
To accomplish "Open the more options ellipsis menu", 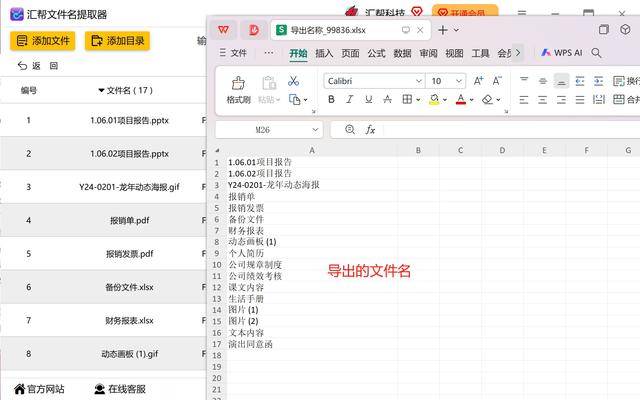I will click(269, 53).
